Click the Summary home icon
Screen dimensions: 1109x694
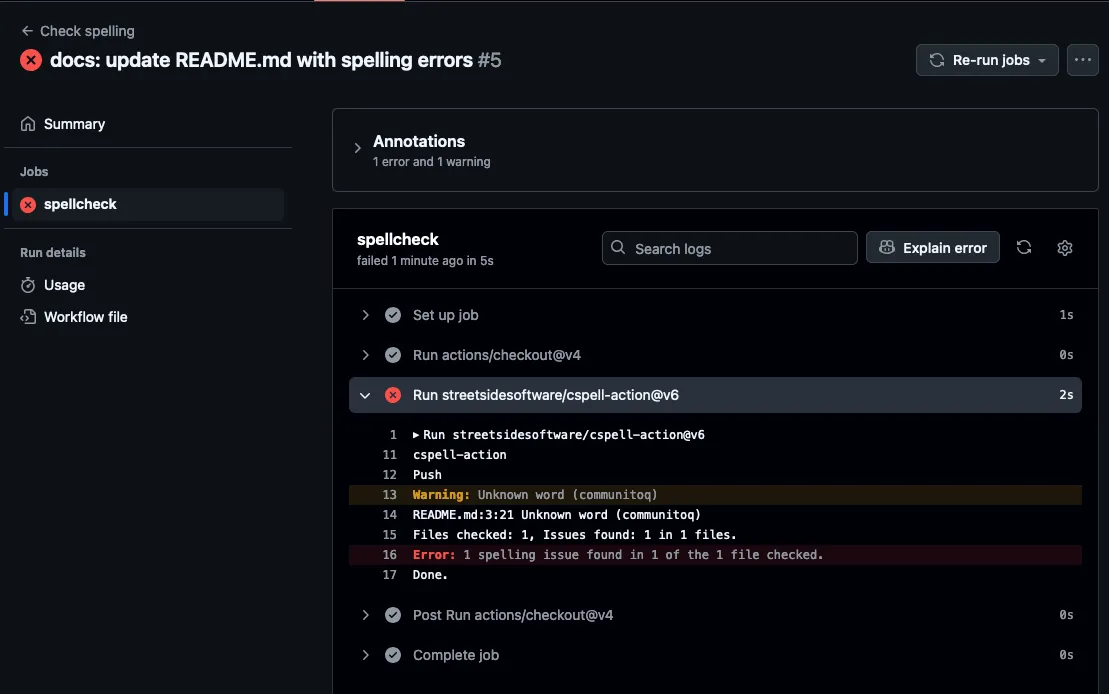(28, 124)
